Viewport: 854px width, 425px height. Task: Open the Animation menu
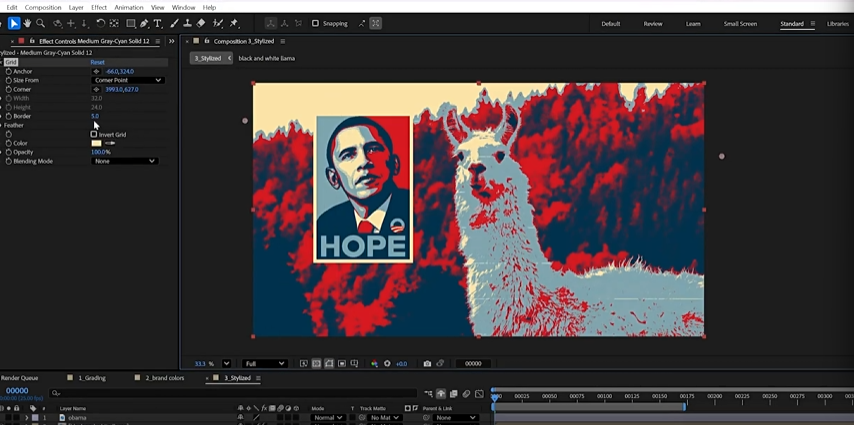(x=129, y=7)
